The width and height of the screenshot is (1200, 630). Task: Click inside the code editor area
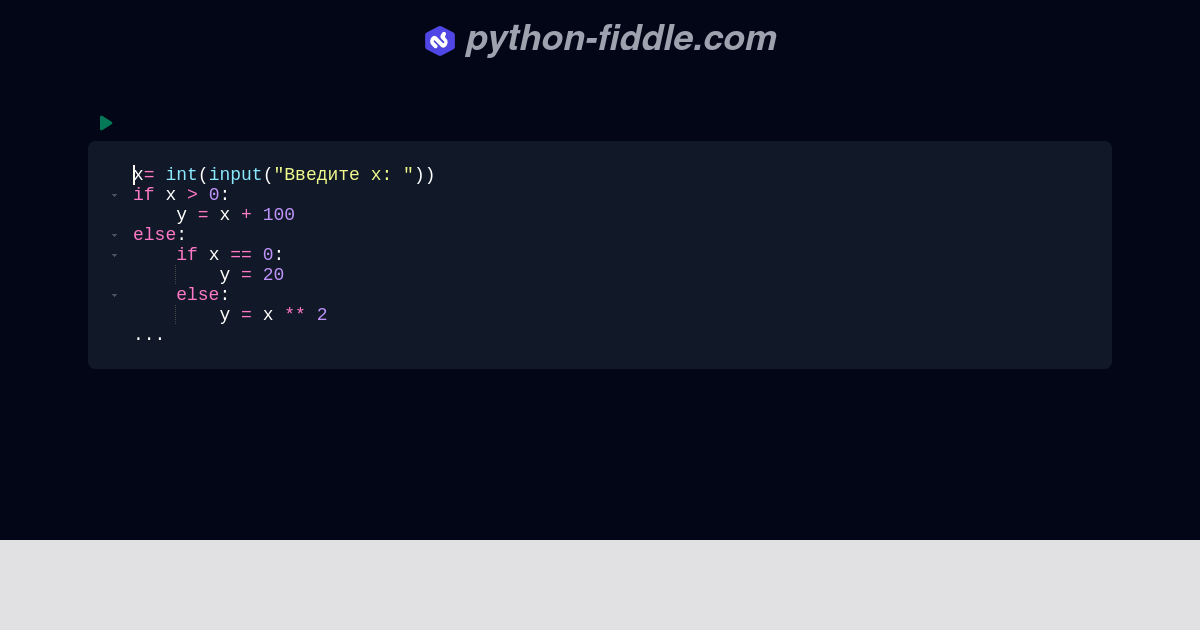[x=600, y=255]
